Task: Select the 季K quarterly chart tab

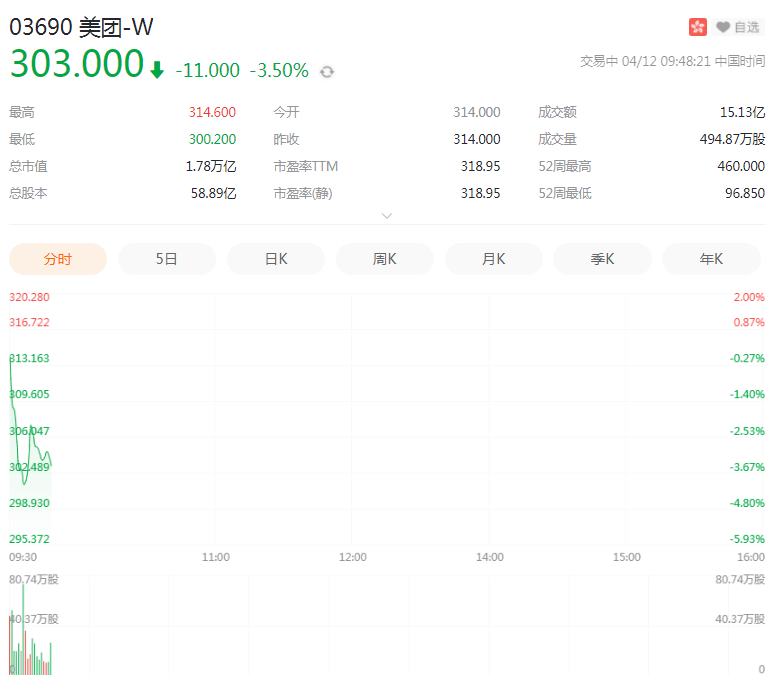Action: [x=602, y=259]
